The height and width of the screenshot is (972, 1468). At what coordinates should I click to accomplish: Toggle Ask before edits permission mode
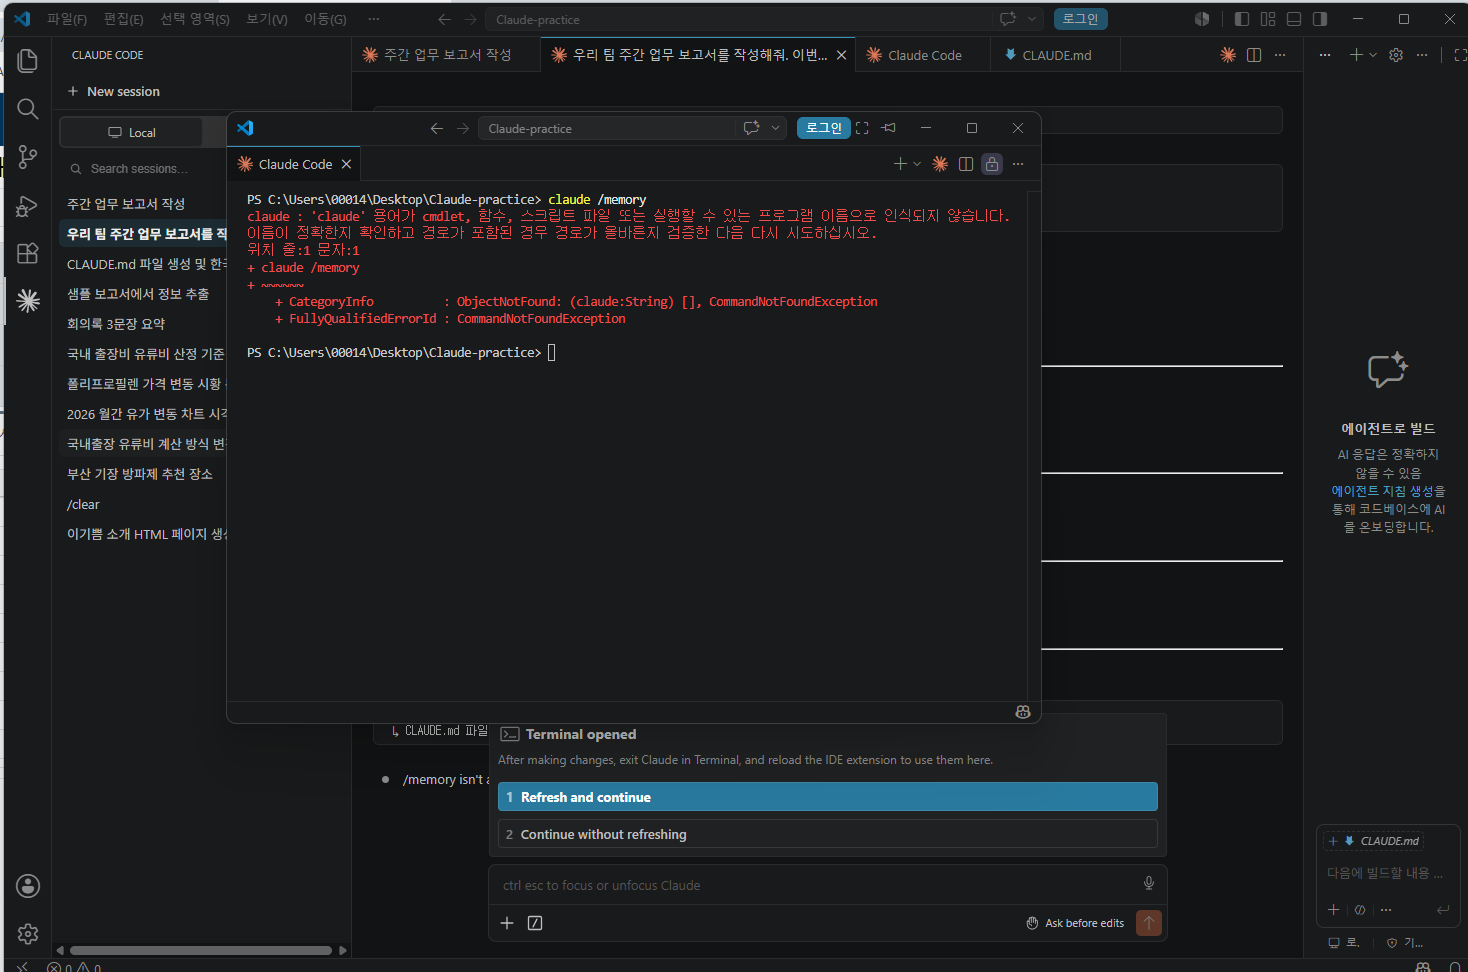pos(1075,923)
